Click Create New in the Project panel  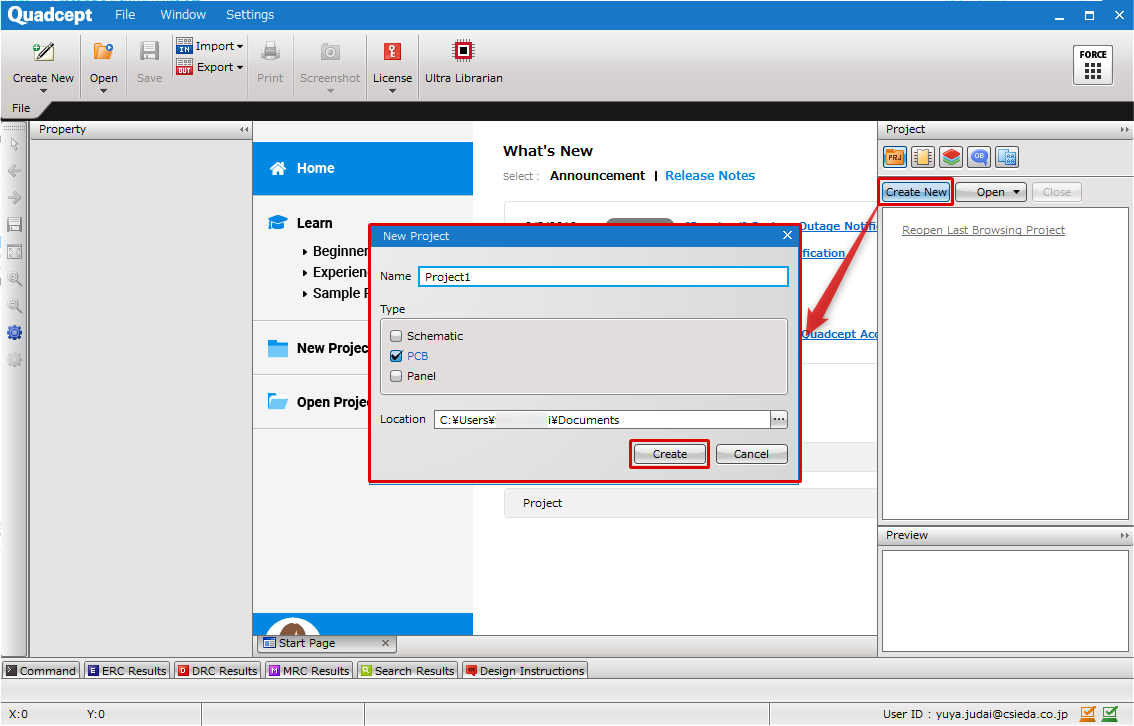tap(916, 192)
